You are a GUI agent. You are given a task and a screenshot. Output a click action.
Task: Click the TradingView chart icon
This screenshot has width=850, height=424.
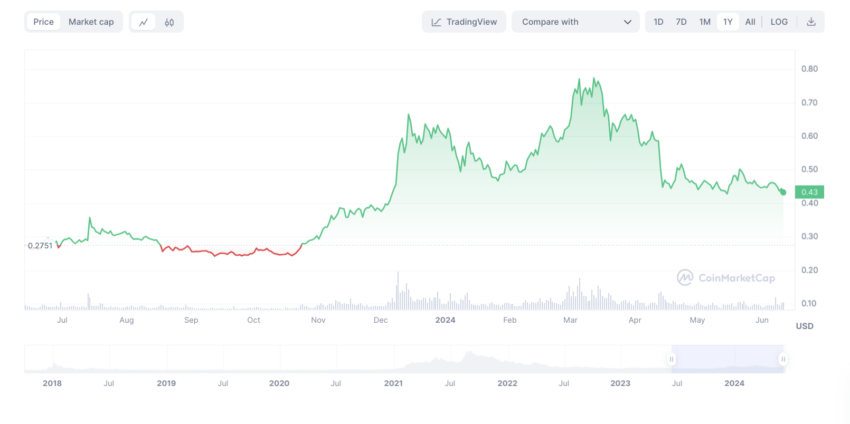click(x=437, y=22)
